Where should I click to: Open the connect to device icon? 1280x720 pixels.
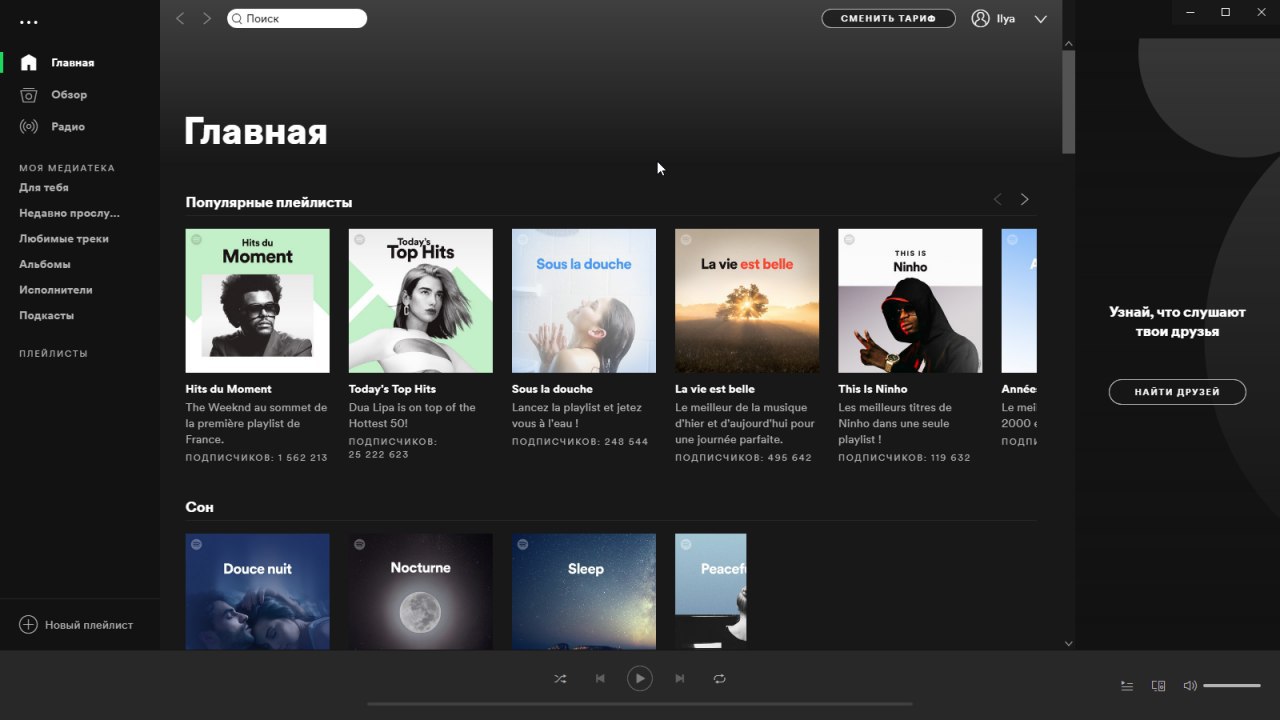pos(1158,686)
